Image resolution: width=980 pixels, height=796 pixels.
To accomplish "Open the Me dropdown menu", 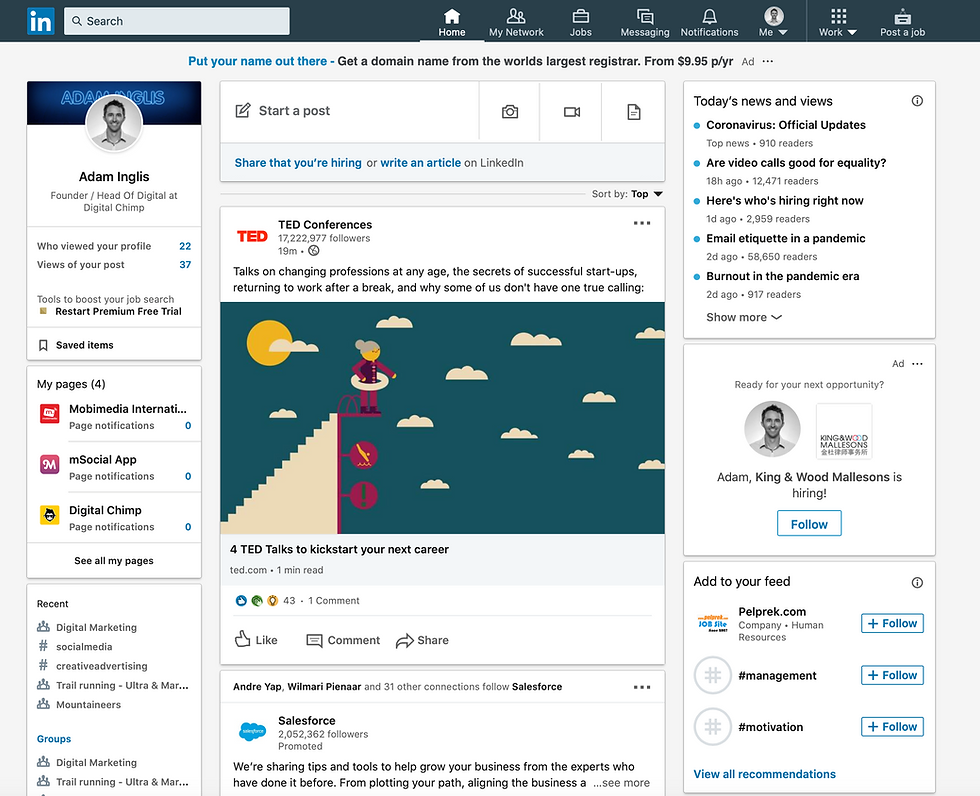I will [773, 22].
